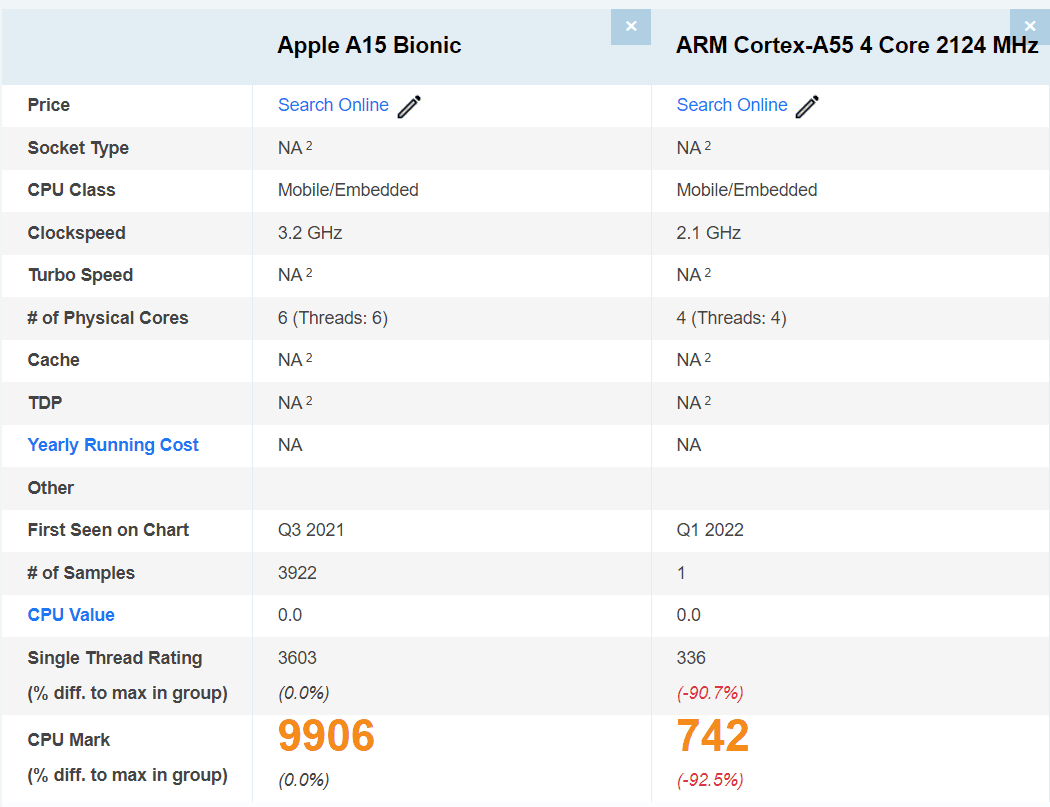Image resolution: width=1050 pixels, height=807 pixels.
Task: Open the CPU Value link
Action: click(x=71, y=615)
